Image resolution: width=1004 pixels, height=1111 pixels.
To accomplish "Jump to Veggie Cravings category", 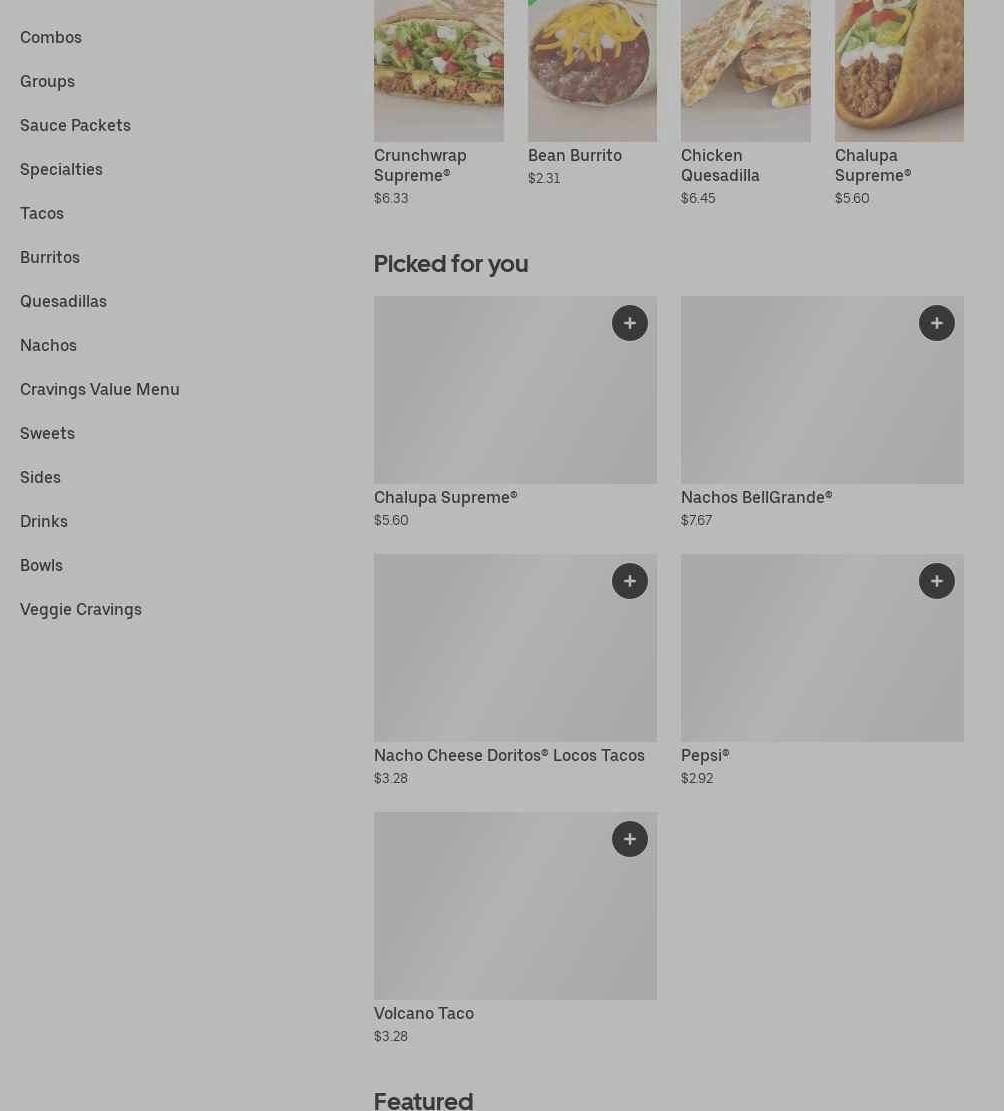I will 81,609.
